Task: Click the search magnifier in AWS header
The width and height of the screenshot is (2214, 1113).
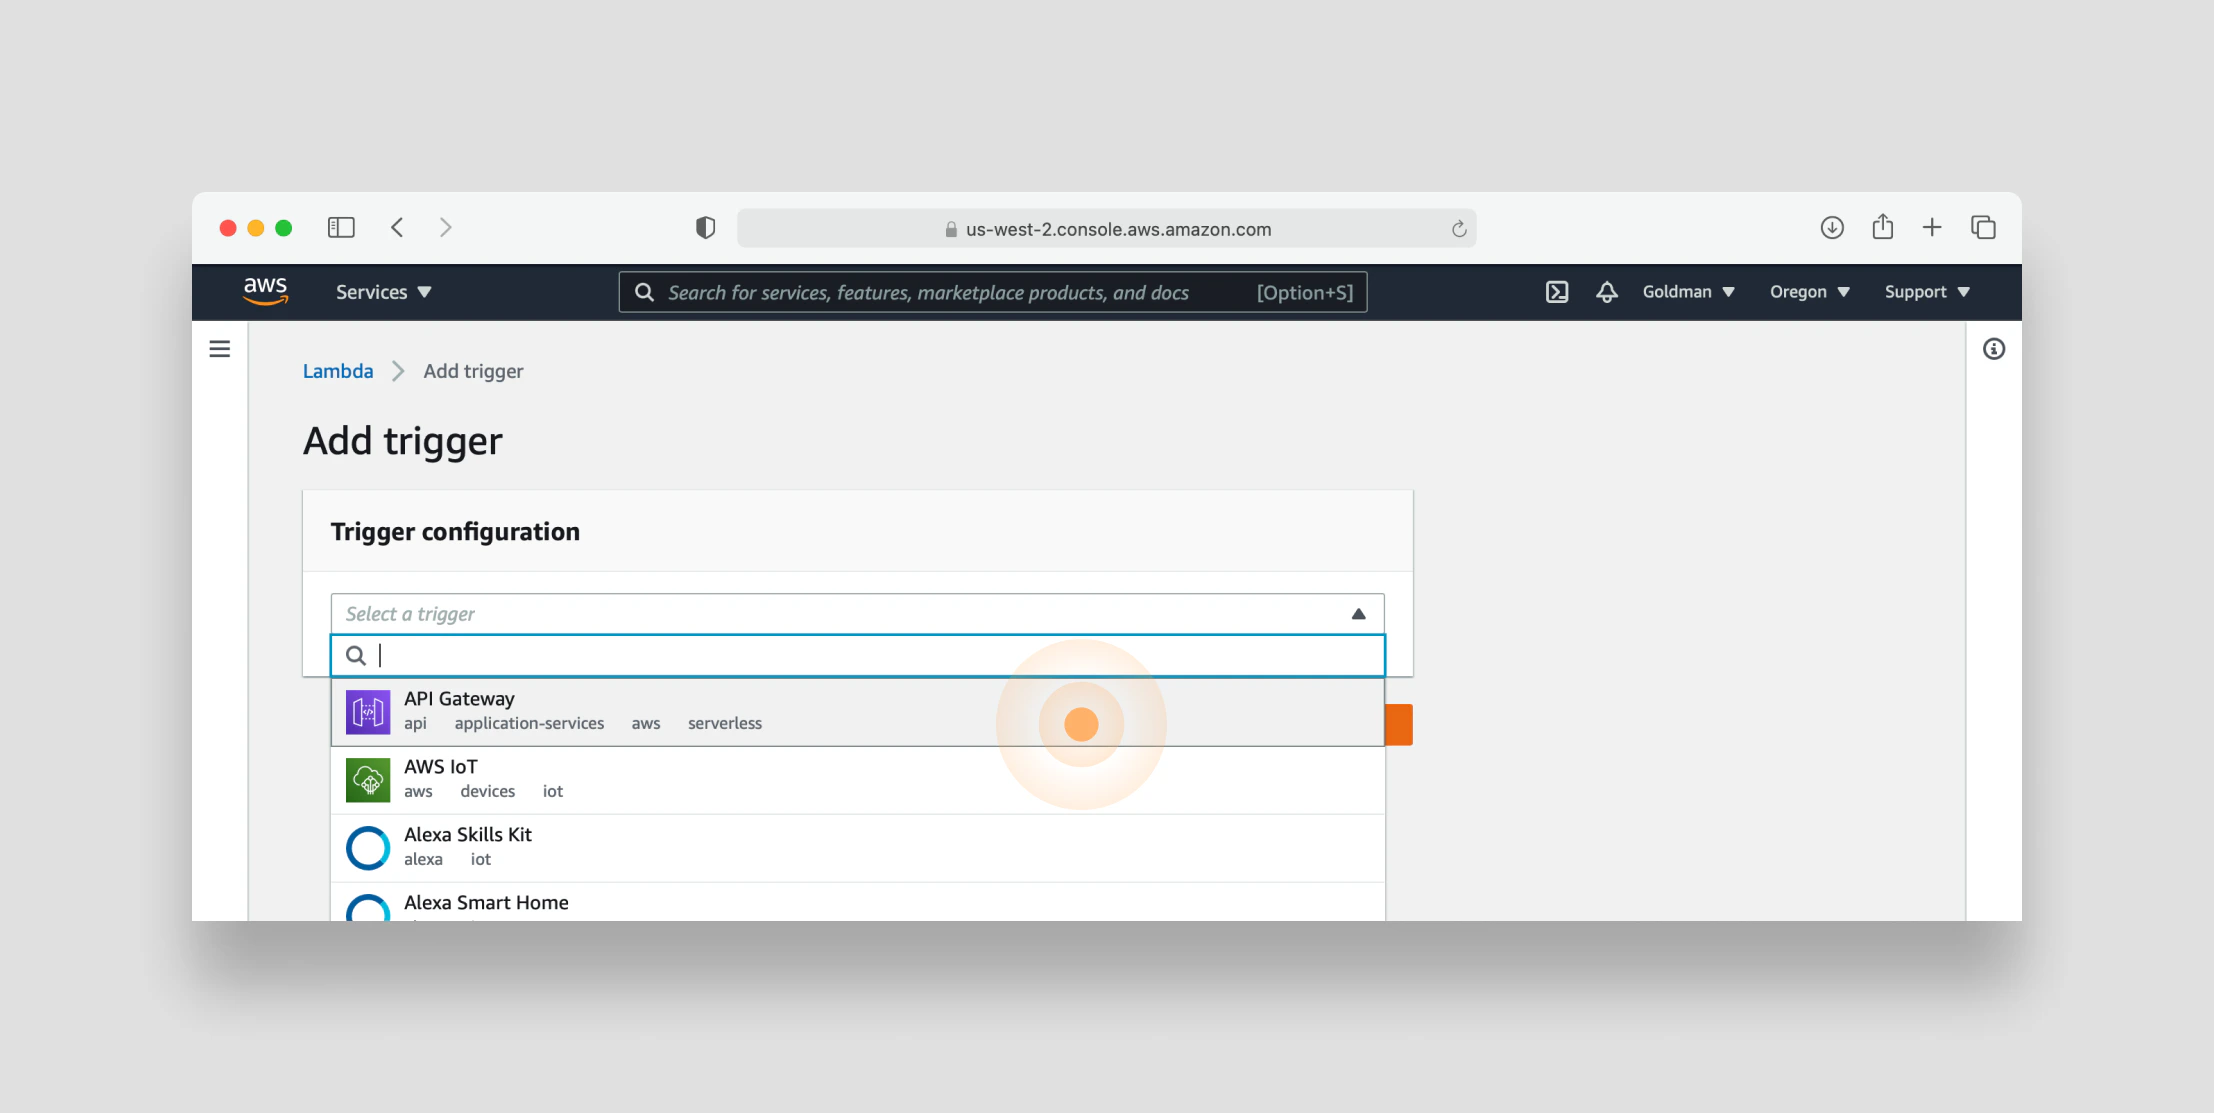Action: 645,292
